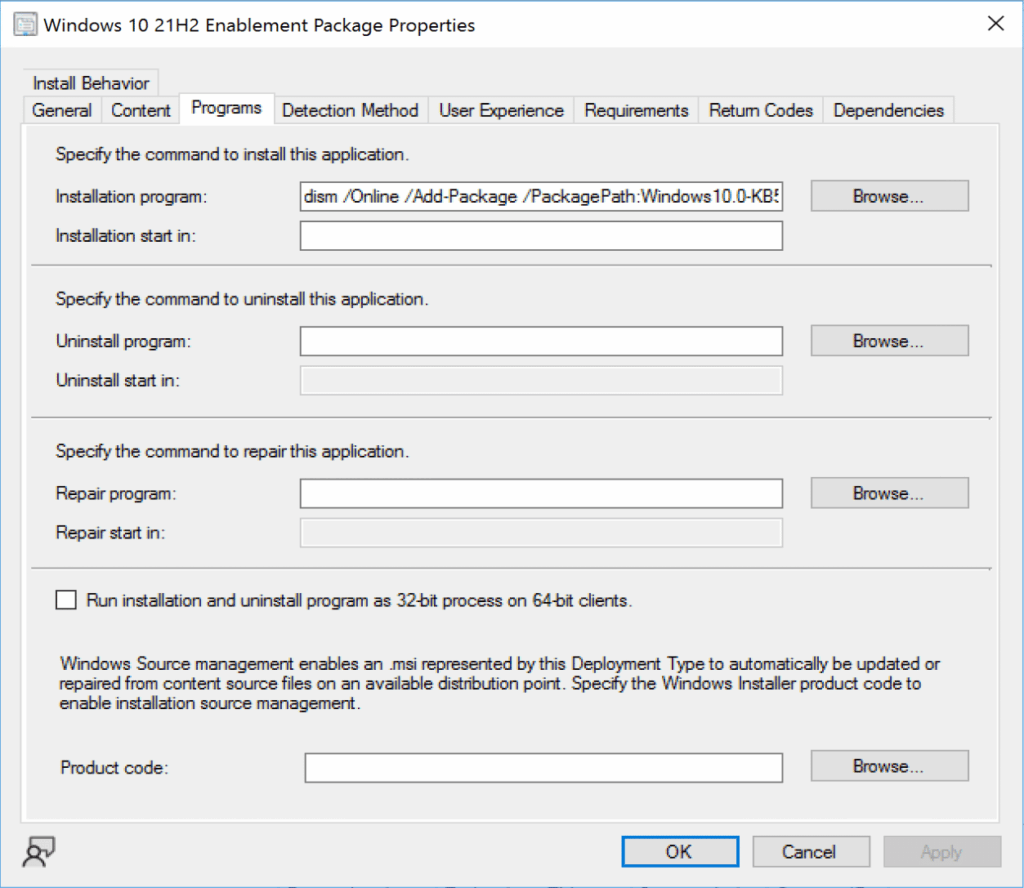Click the Product code input field
This screenshot has height=888, width=1024.
coord(541,767)
